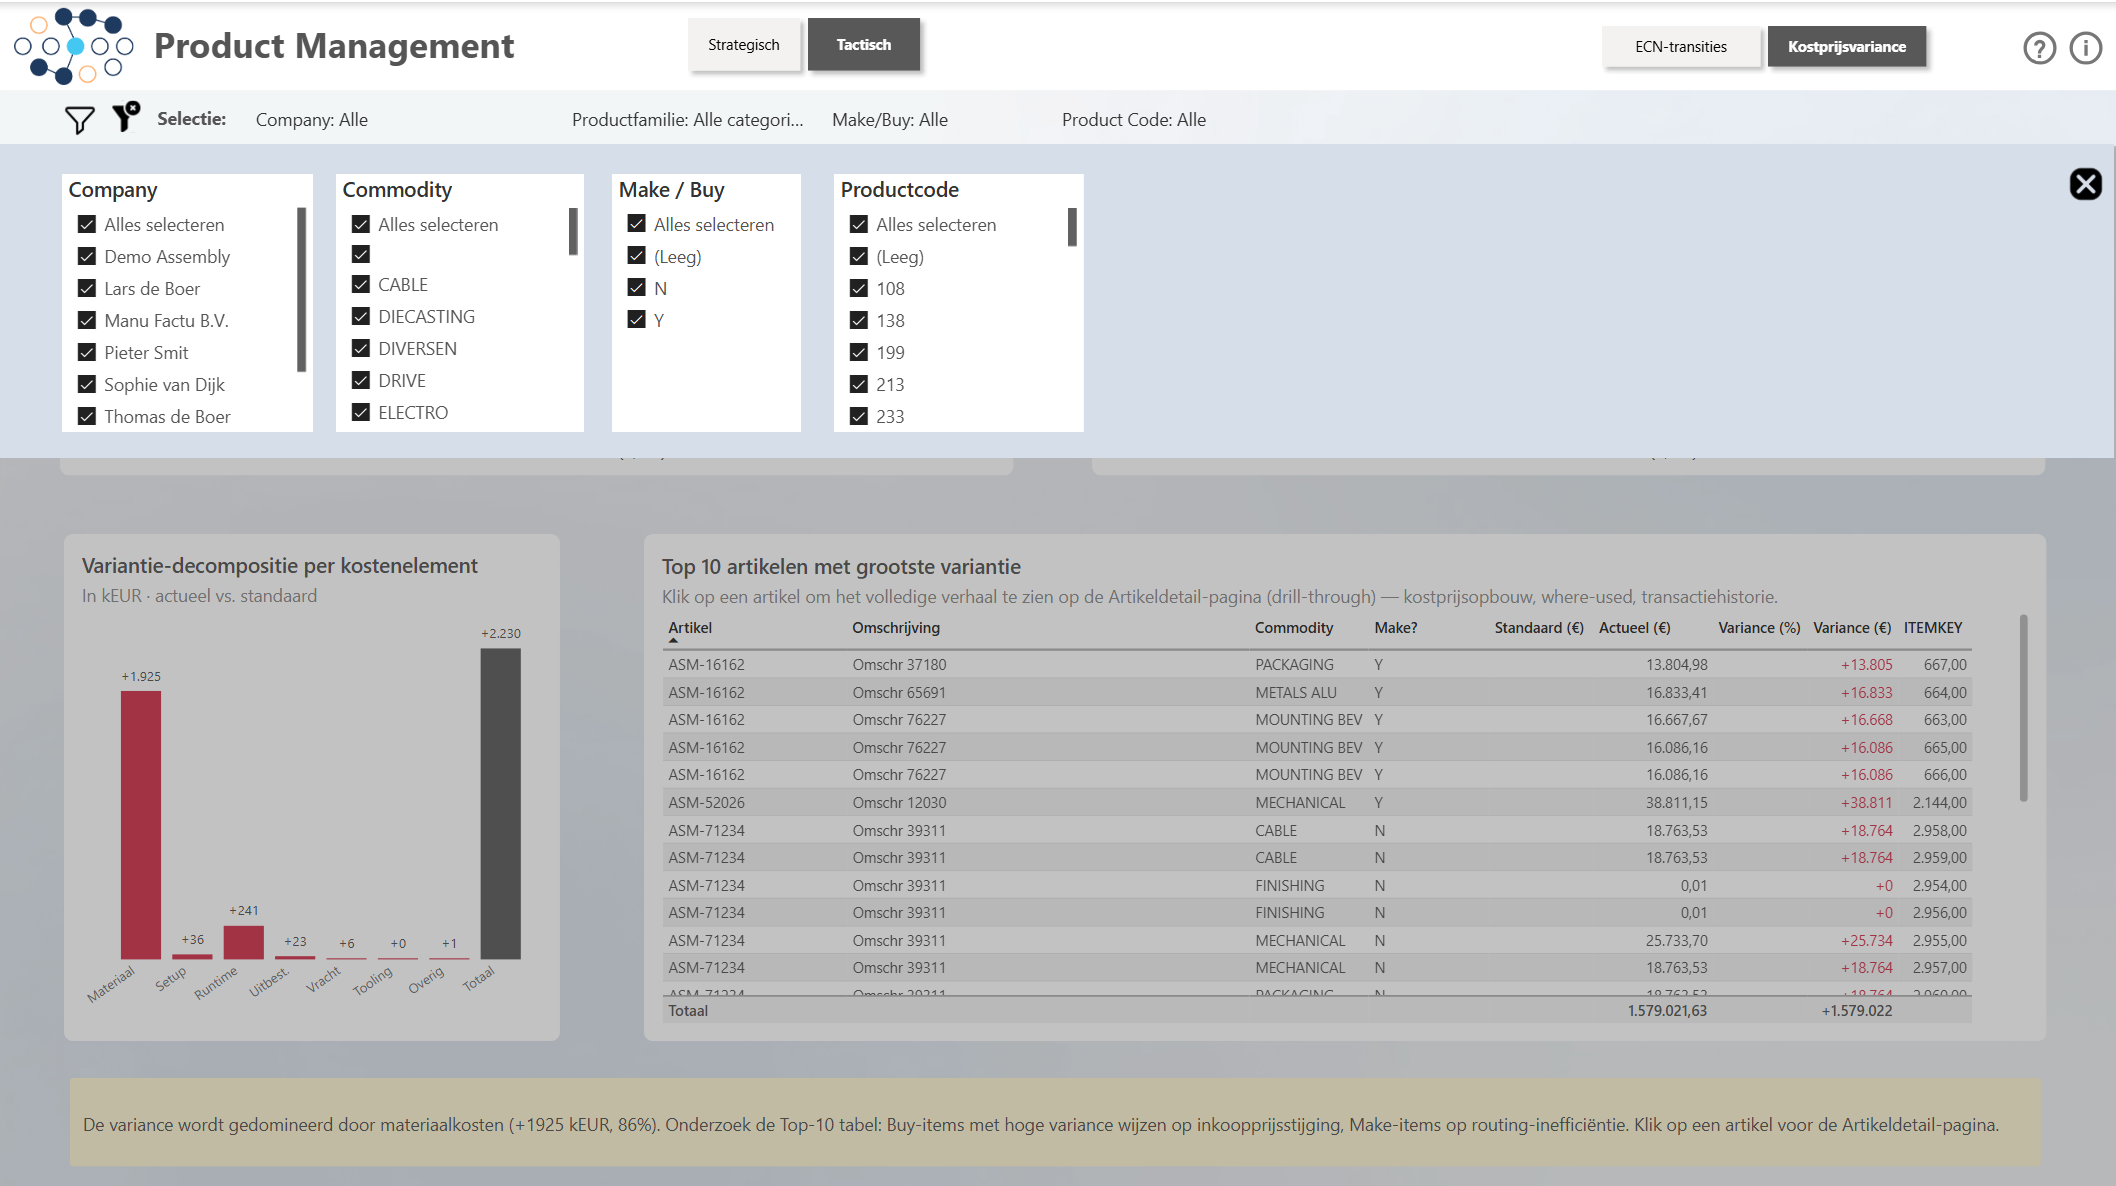The height and width of the screenshot is (1186, 2116).
Task: Click the Company filter scrollbar
Action: (301, 290)
